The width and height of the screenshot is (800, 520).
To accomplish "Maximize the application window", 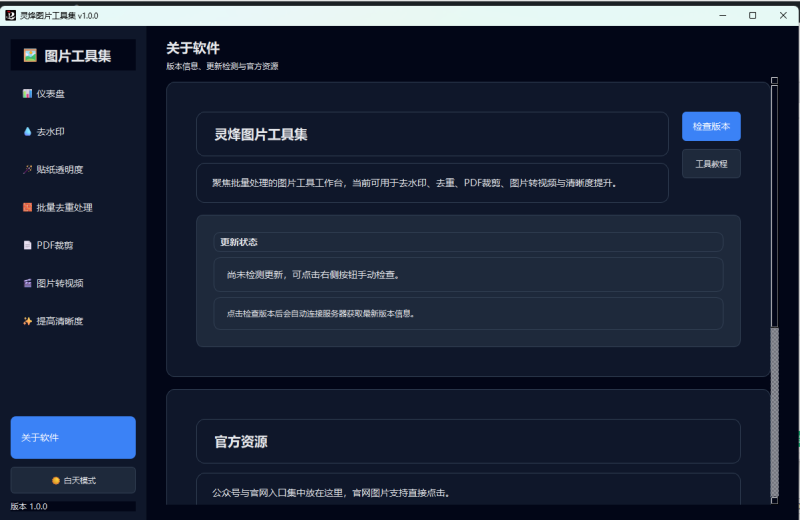I will coord(753,15).
